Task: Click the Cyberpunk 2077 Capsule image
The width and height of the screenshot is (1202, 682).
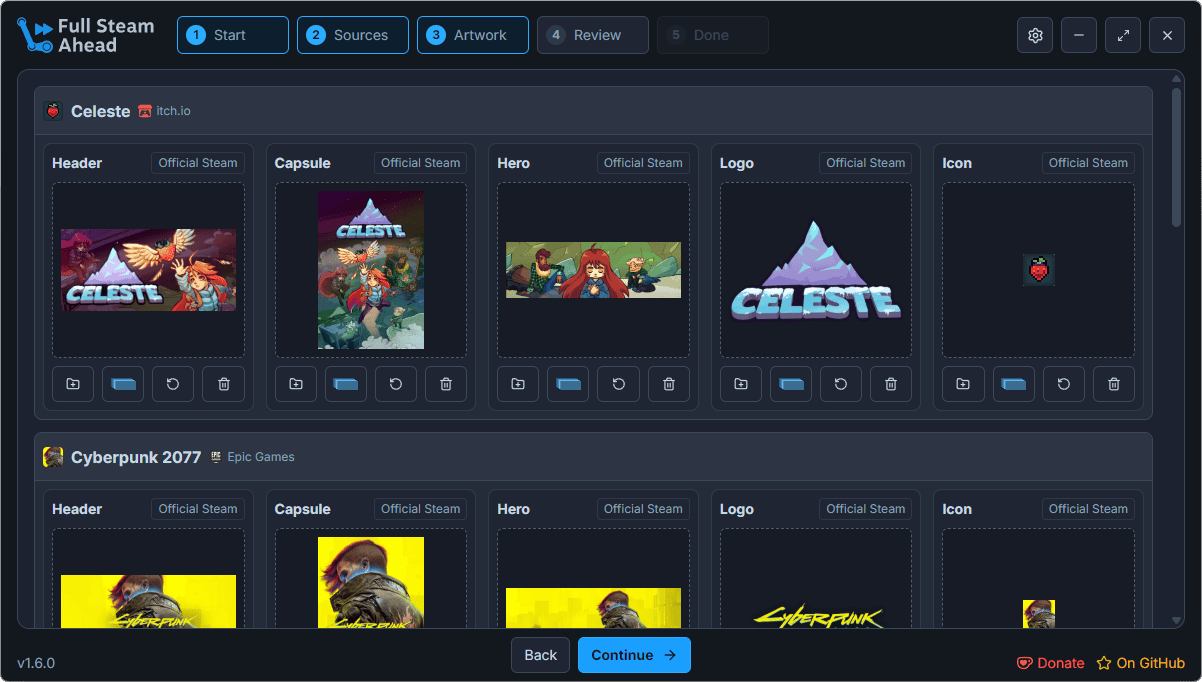Action: 371,583
